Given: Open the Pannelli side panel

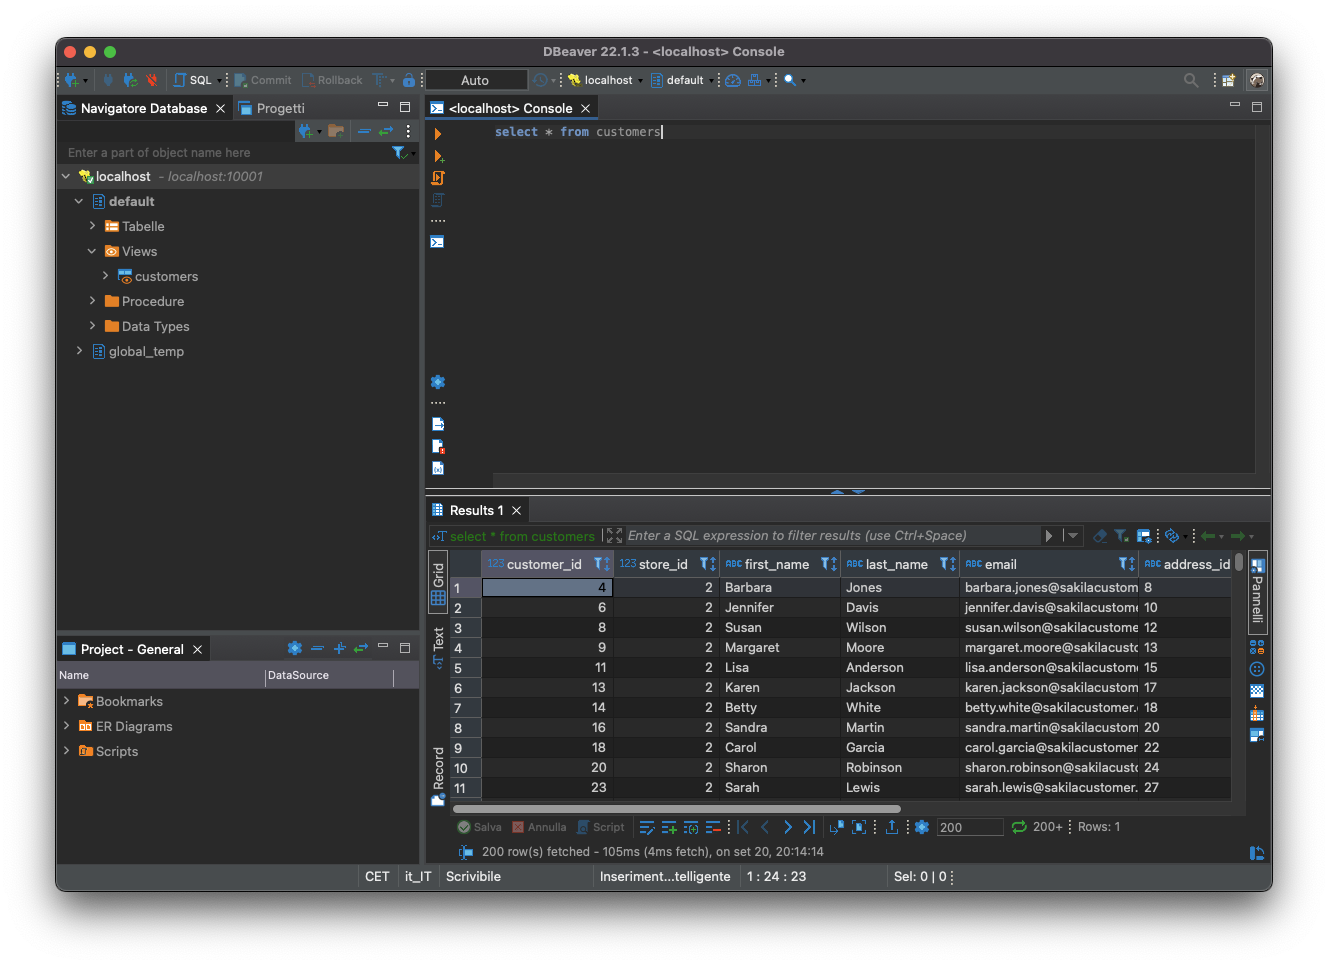Looking at the screenshot, I should pyautogui.click(x=1258, y=592).
